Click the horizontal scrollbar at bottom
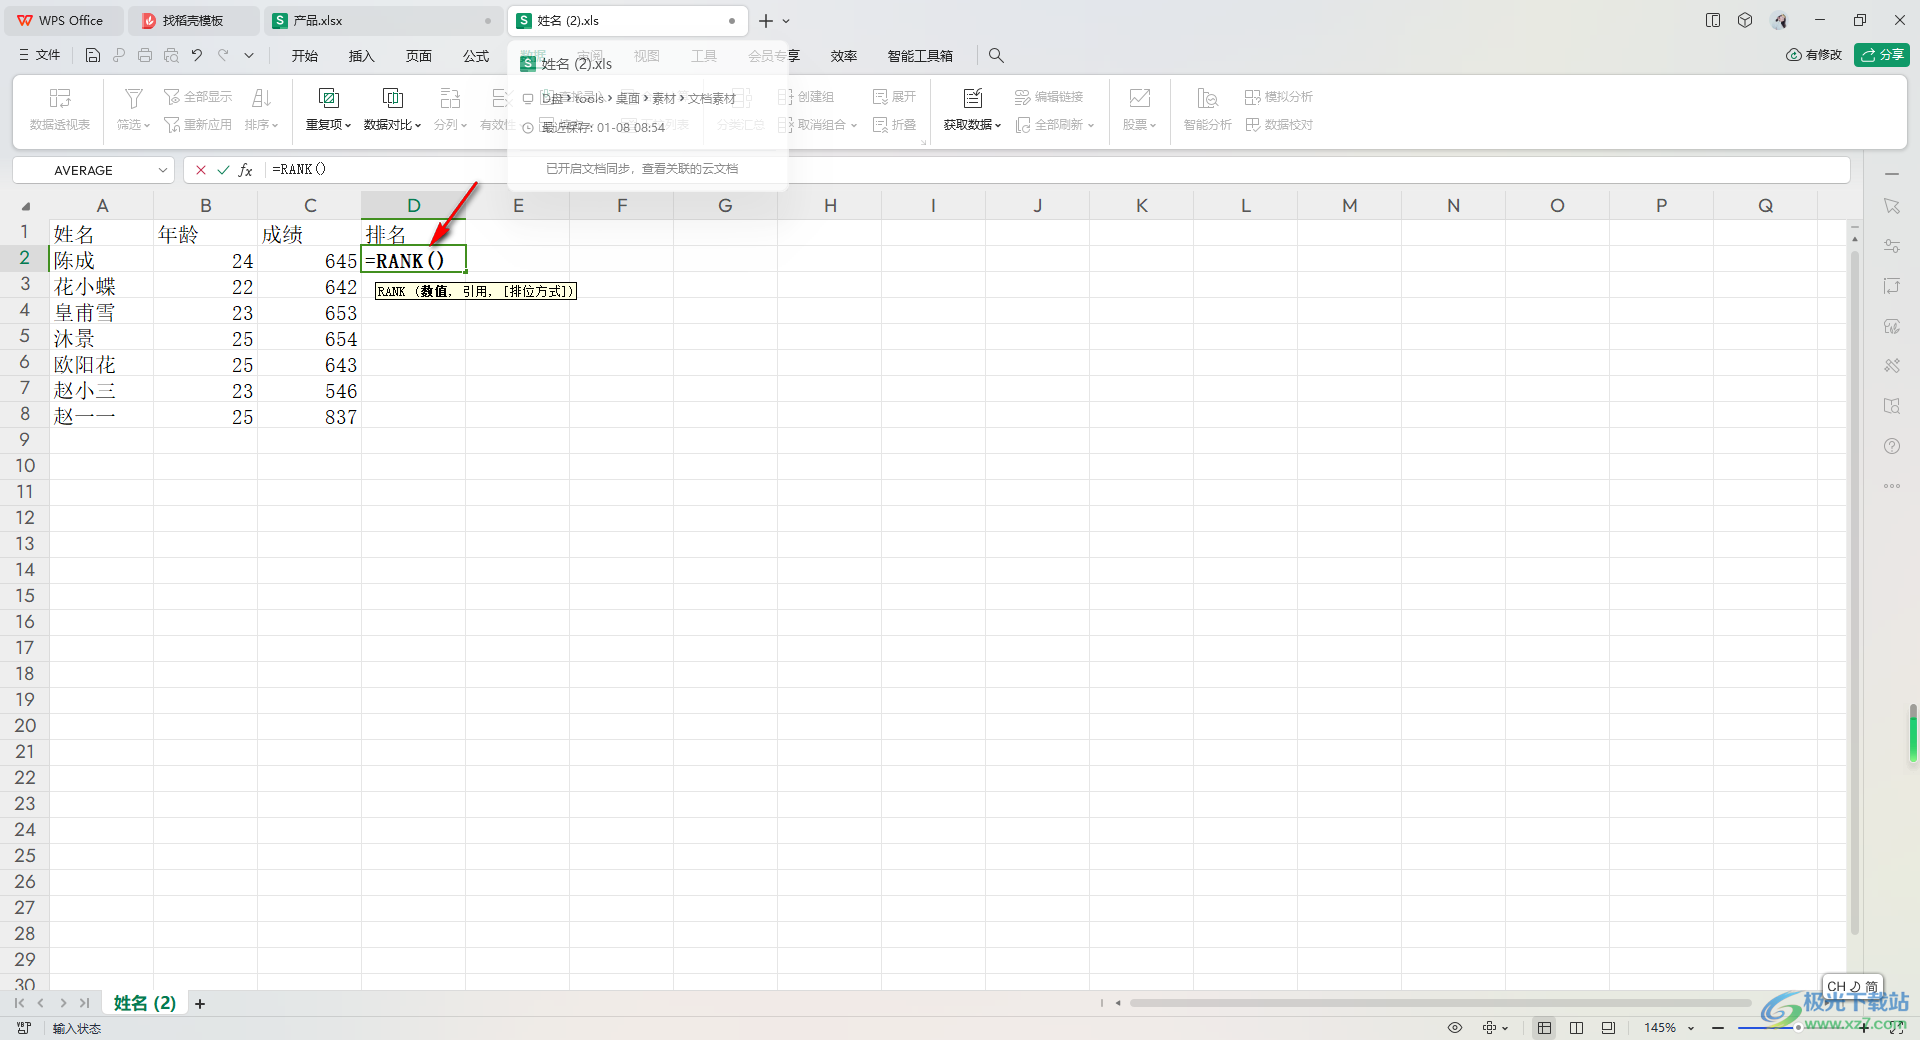 [1440, 1003]
